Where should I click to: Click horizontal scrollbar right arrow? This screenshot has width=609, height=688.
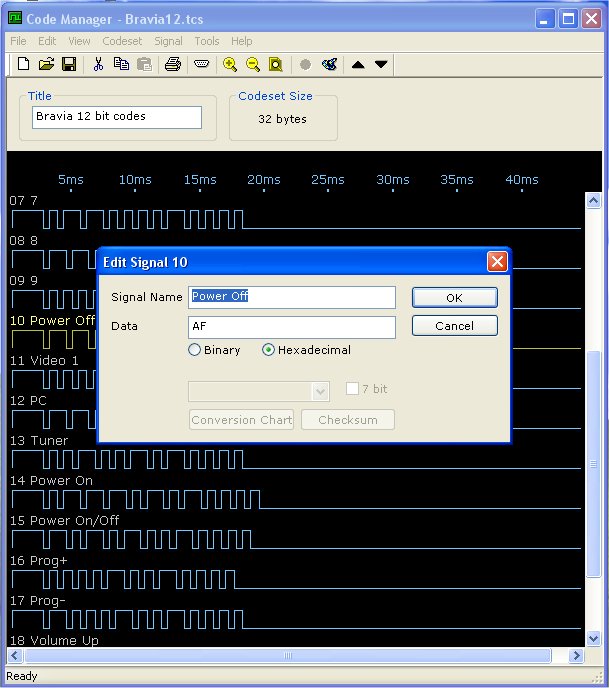[x=576, y=656]
